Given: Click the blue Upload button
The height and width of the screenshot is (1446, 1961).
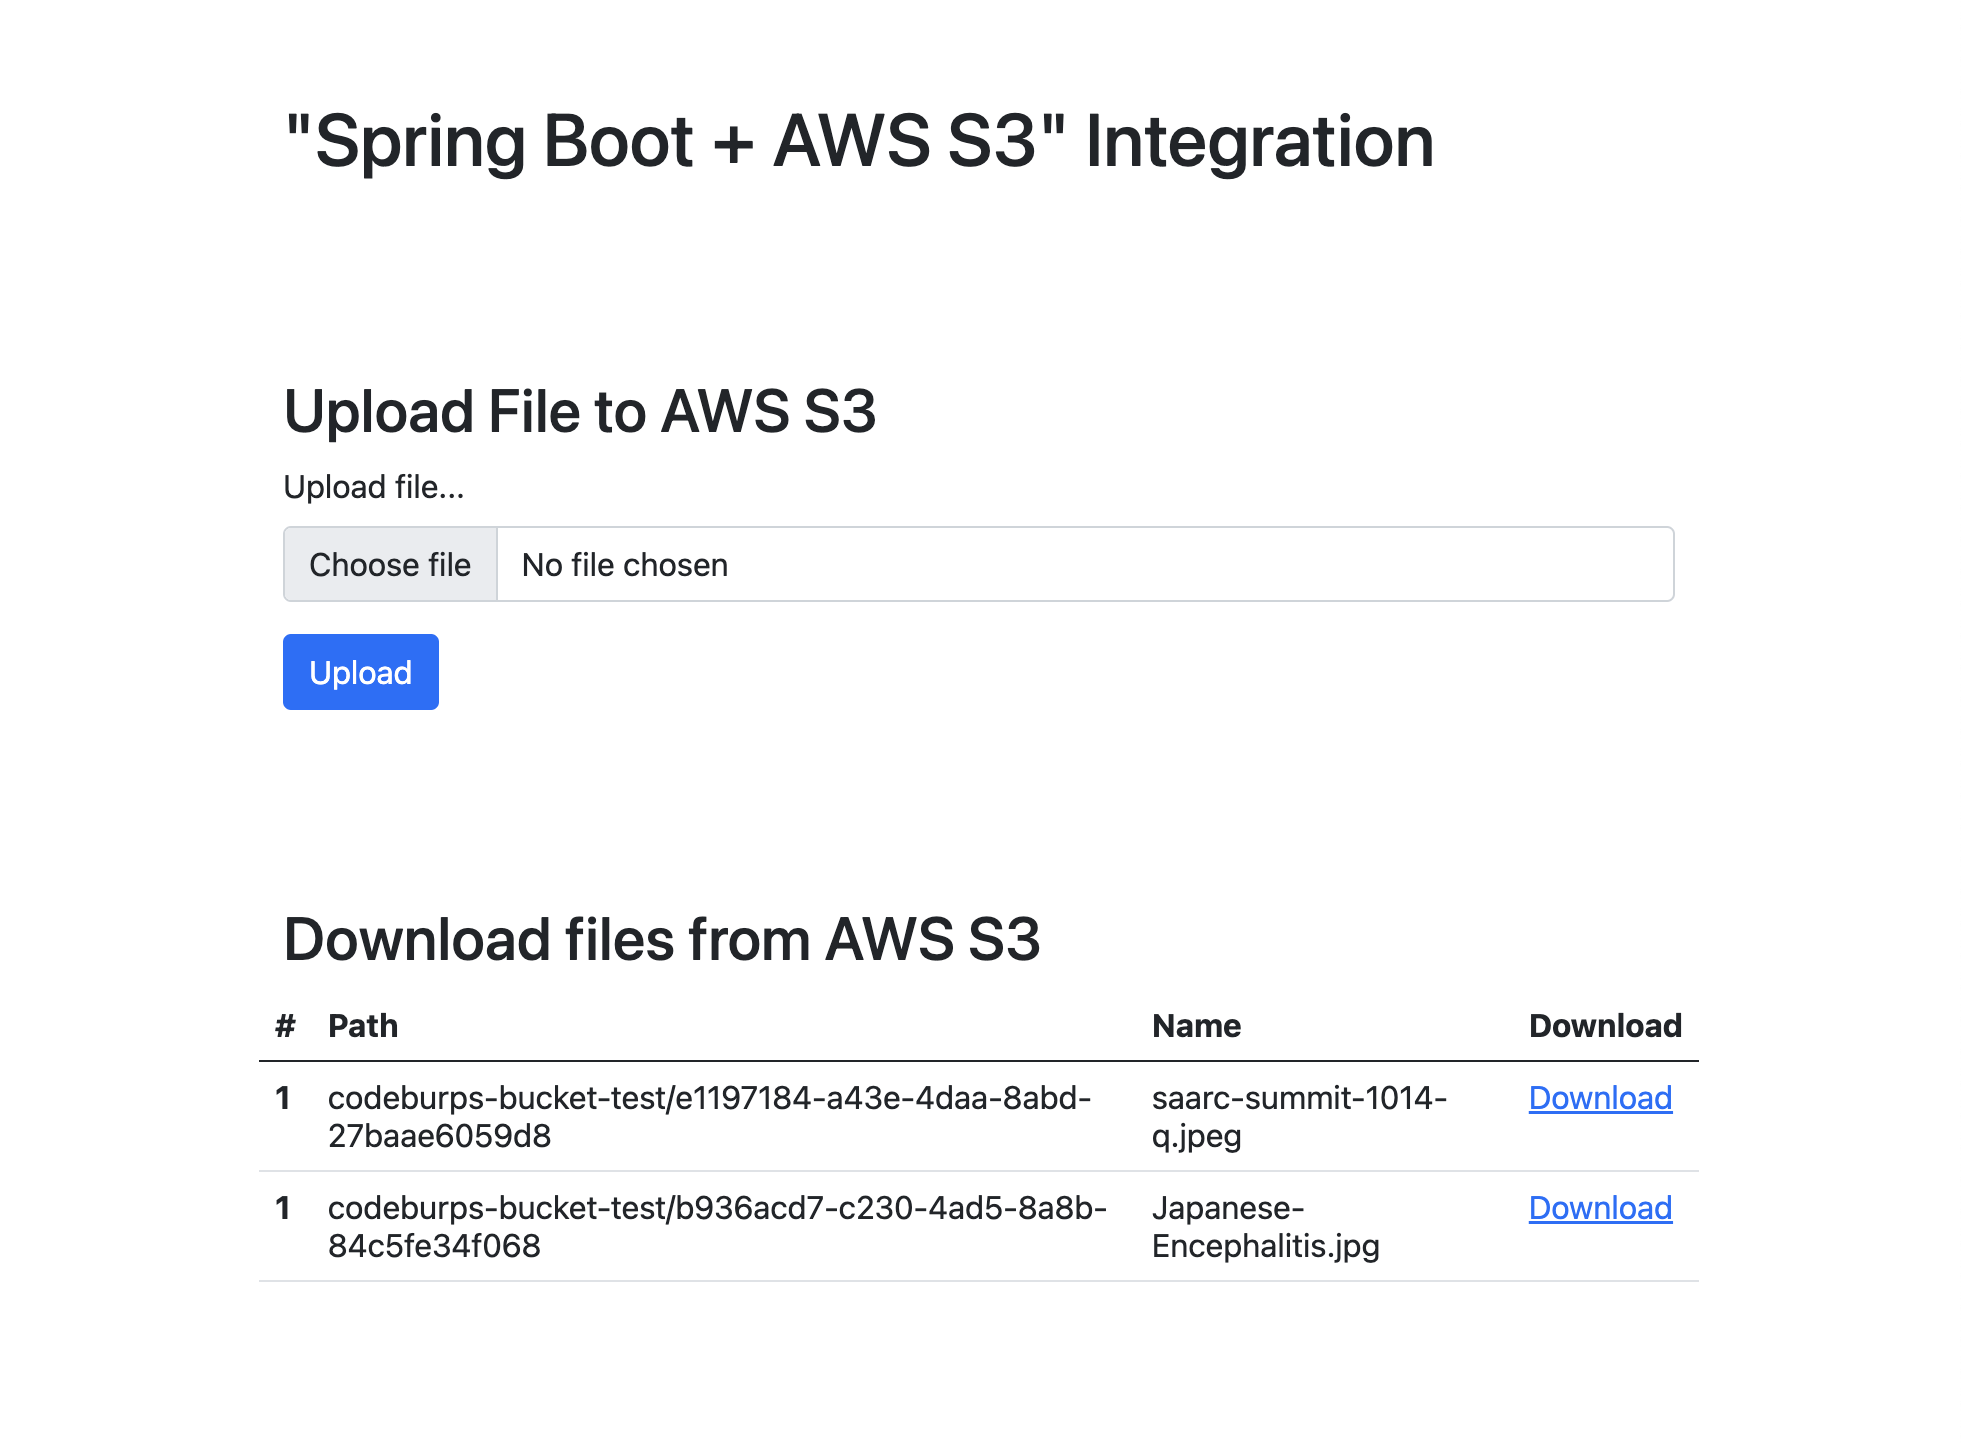Looking at the screenshot, I should click(361, 672).
